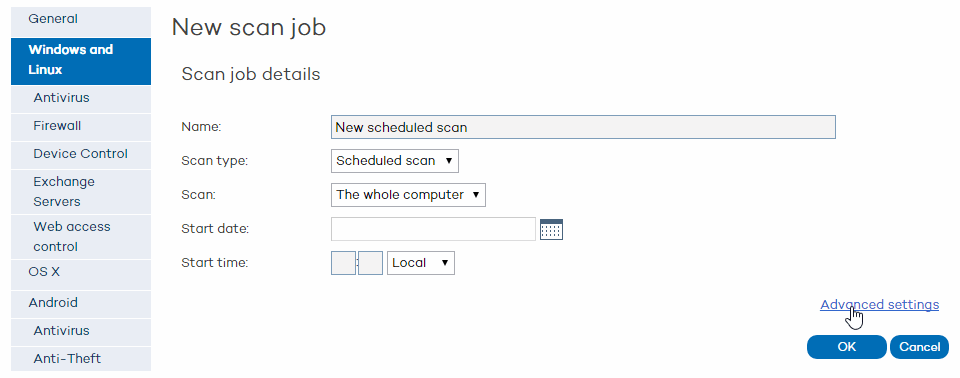This screenshot has height=378, width=960.
Task: Focus the Name text field
Action: [x=583, y=127]
